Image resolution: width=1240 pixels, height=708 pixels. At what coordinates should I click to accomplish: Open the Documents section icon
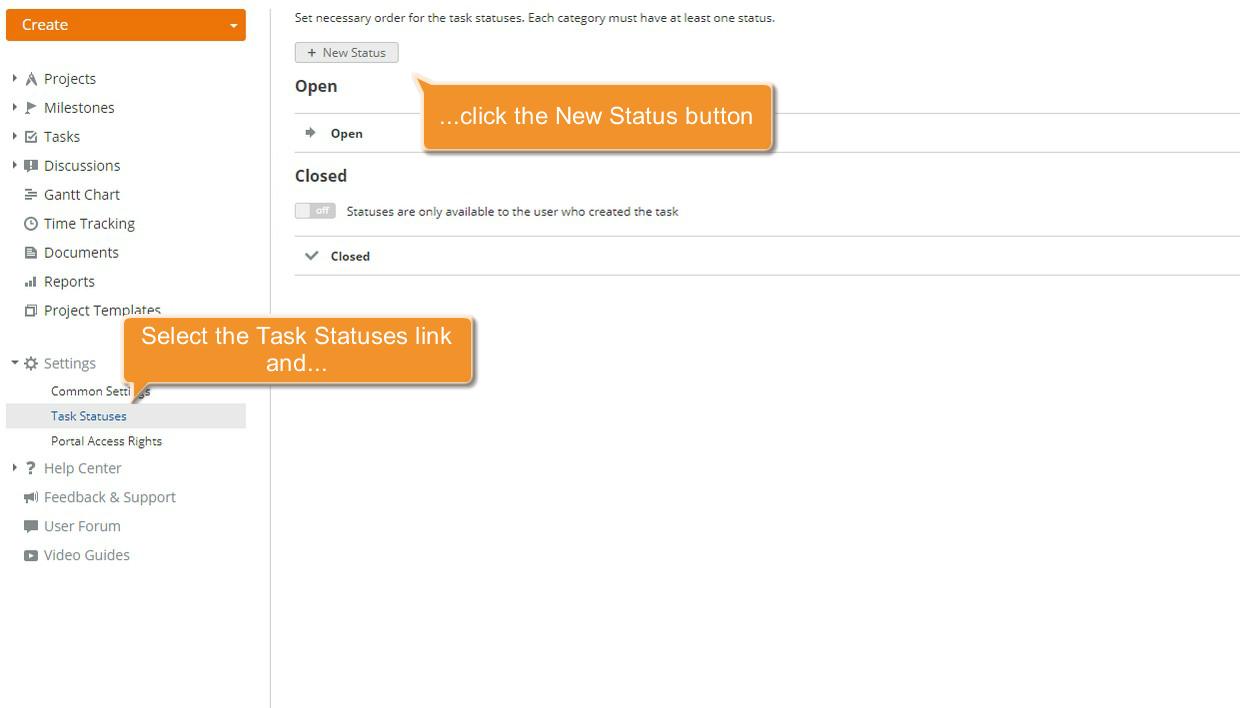(30, 252)
